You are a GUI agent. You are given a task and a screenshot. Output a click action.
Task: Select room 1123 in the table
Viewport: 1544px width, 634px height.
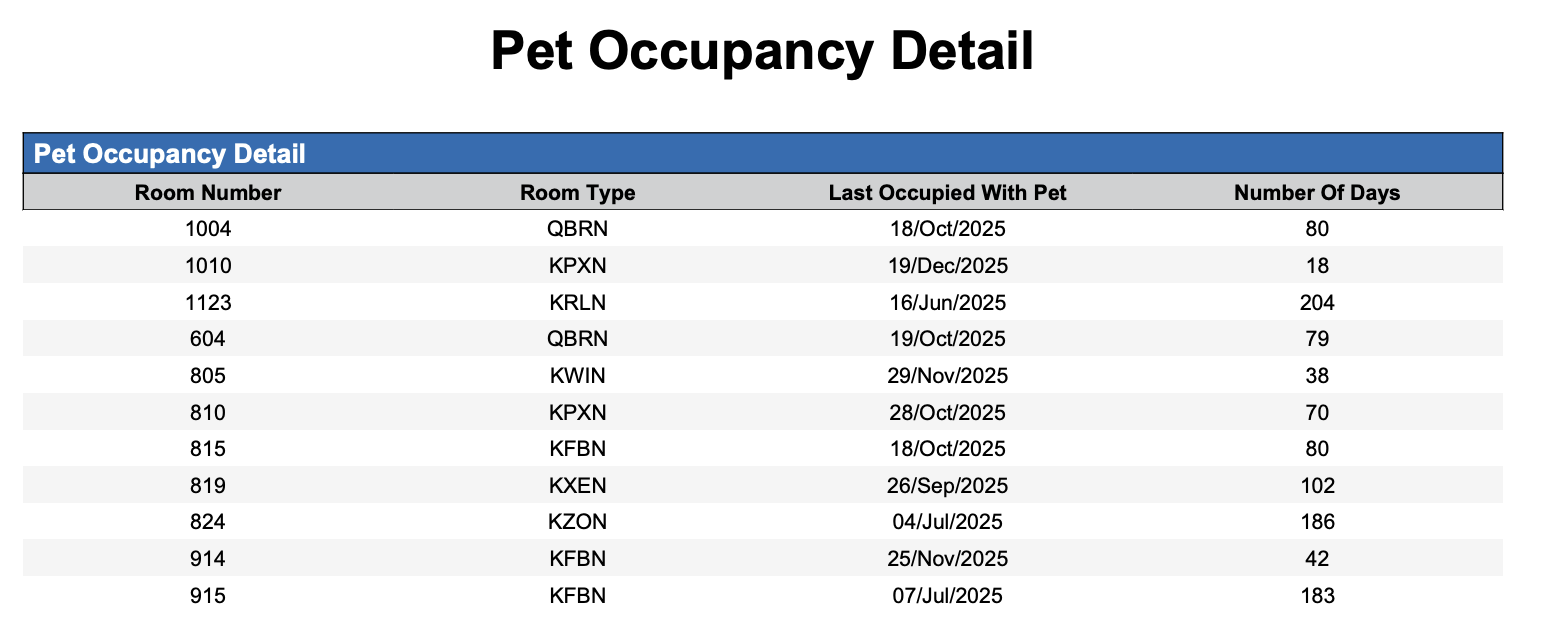[208, 302]
